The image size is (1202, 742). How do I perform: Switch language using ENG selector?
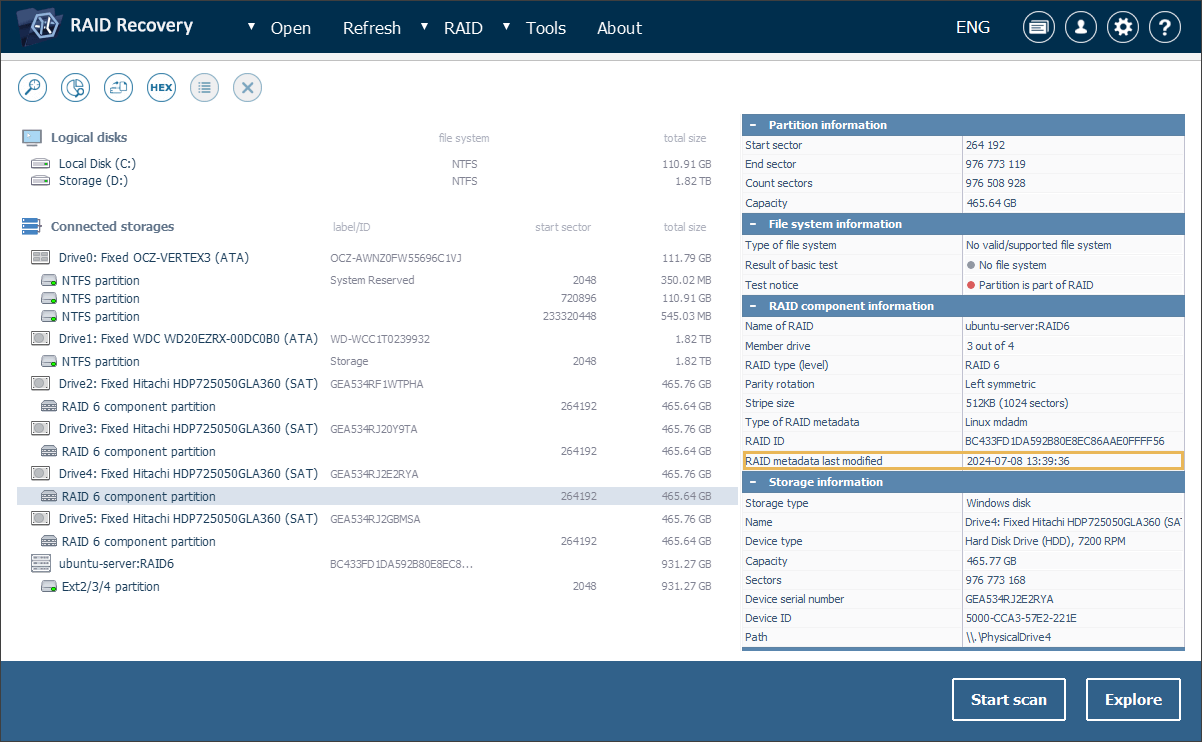[972, 28]
